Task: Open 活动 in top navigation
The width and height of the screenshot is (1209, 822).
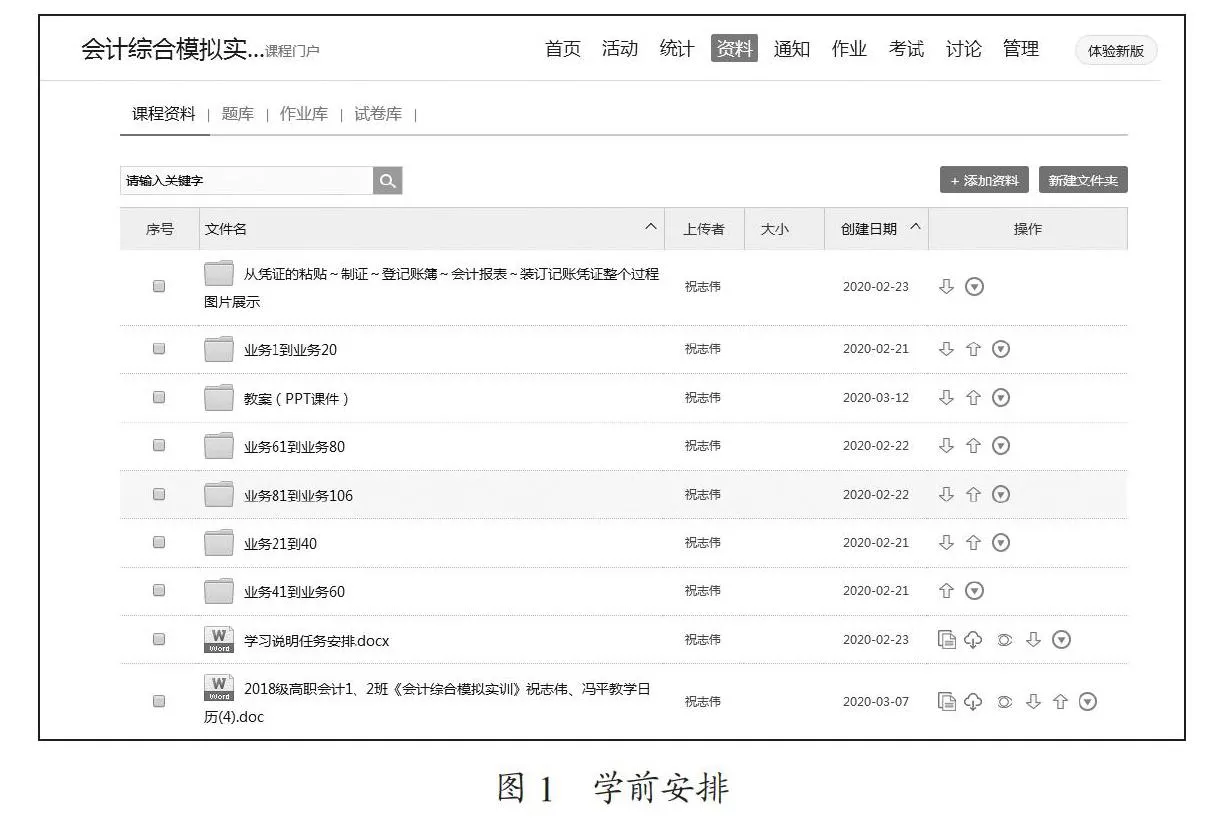Action: 620,49
